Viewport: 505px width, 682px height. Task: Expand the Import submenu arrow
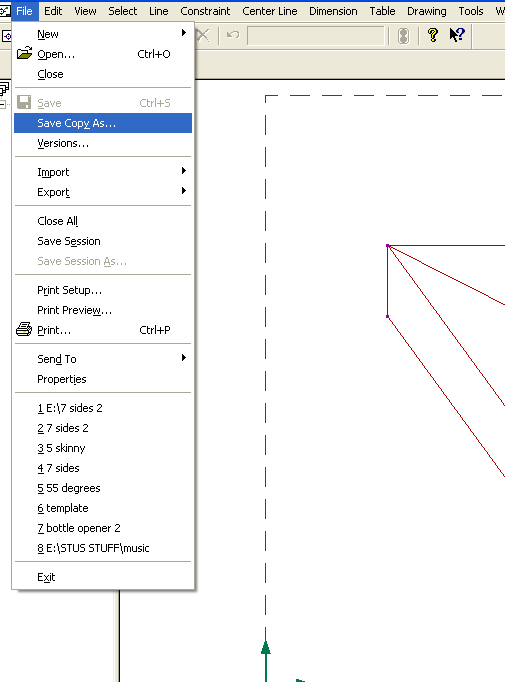(x=184, y=171)
